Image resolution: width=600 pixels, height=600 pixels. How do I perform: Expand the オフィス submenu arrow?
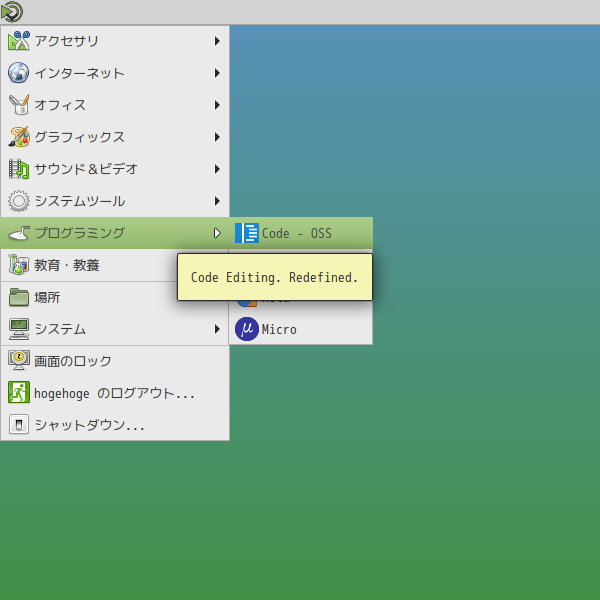(x=217, y=105)
